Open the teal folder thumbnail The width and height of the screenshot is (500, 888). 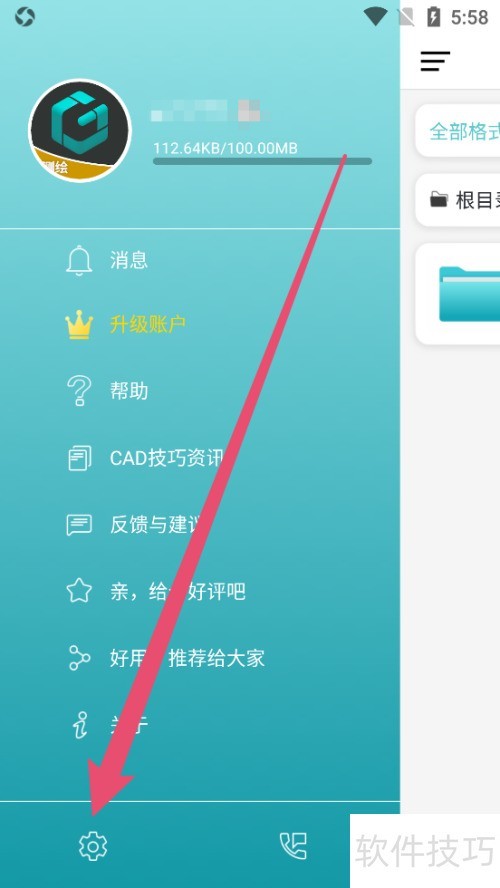point(469,294)
